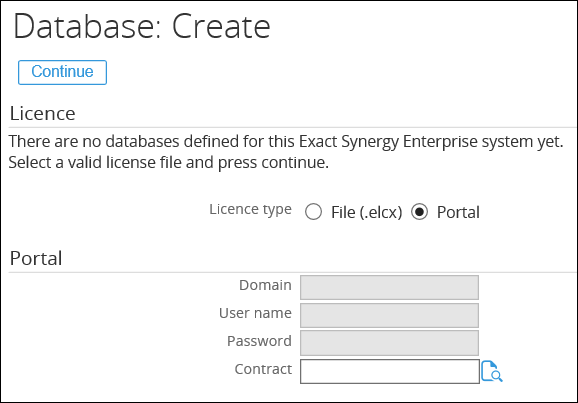This screenshot has width=578, height=403.
Task: Focus the User name input field
Action: 389,315
